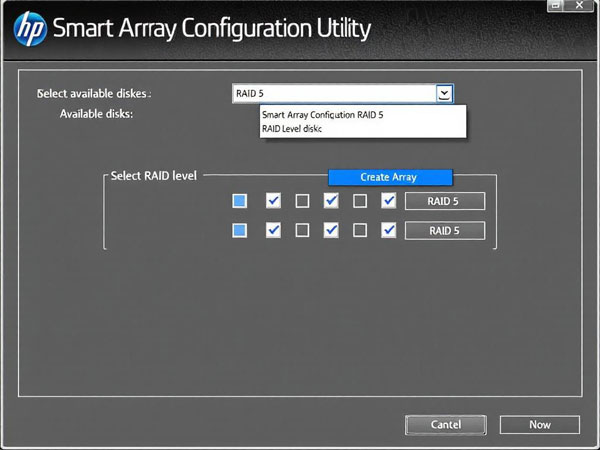Uncheck first checked box in top row

tap(273, 201)
